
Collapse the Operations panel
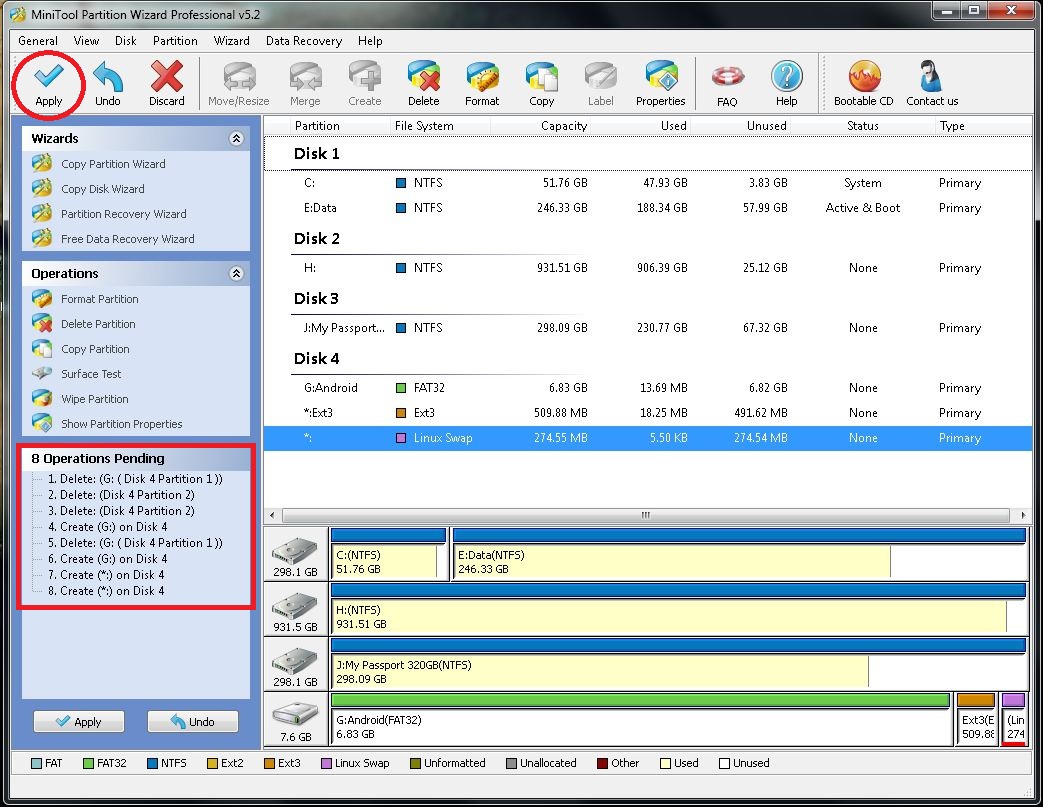click(x=236, y=273)
